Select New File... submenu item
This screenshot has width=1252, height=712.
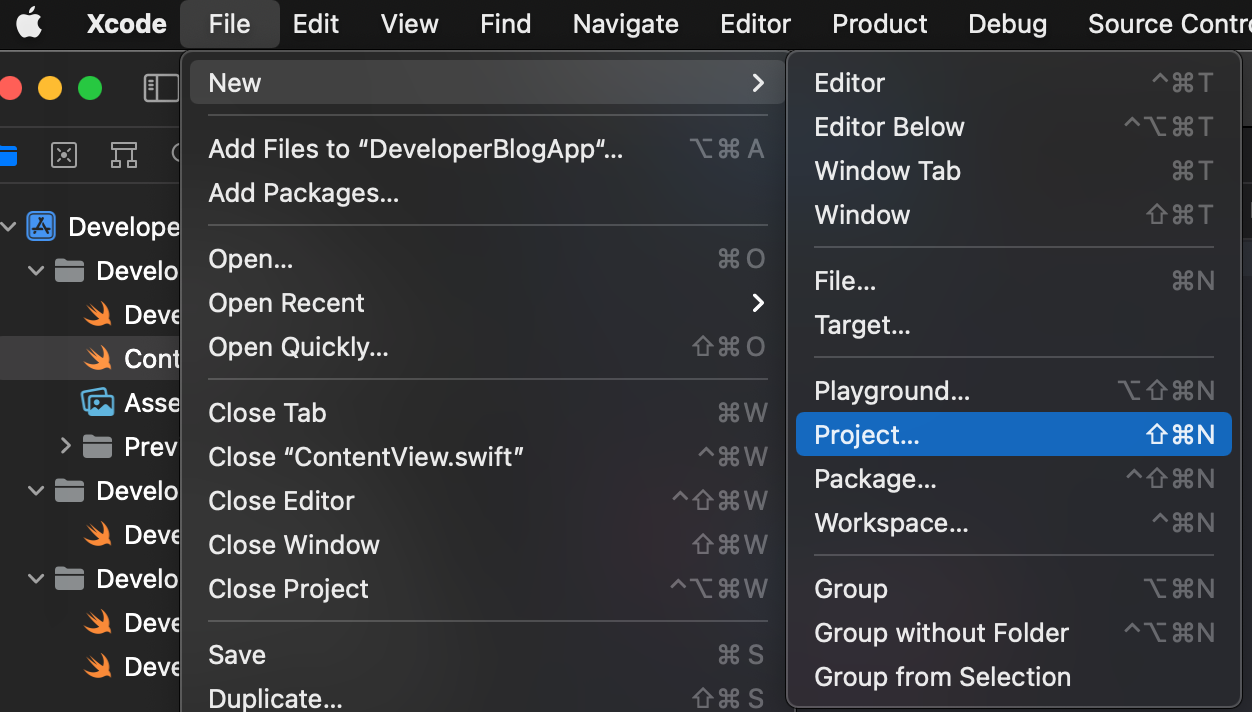tap(1014, 281)
